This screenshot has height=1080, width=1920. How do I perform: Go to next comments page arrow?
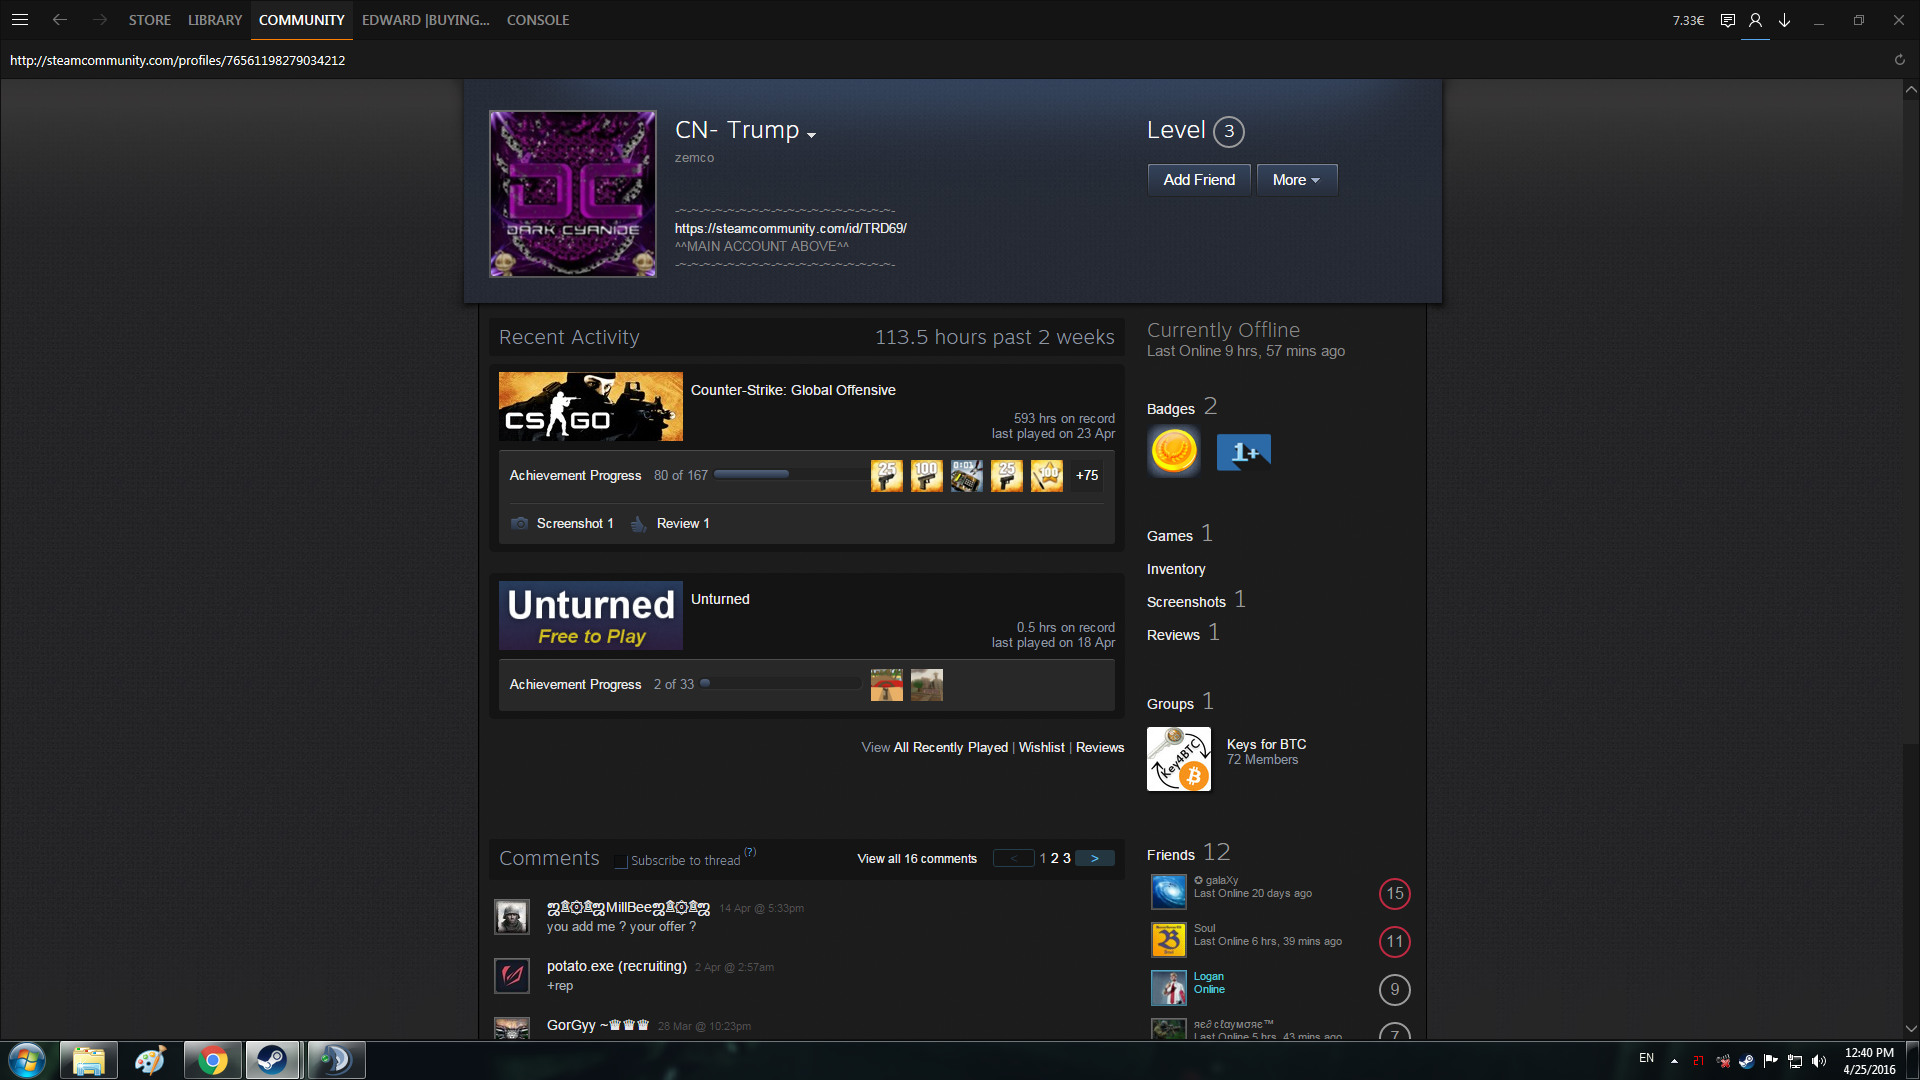click(1095, 858)
